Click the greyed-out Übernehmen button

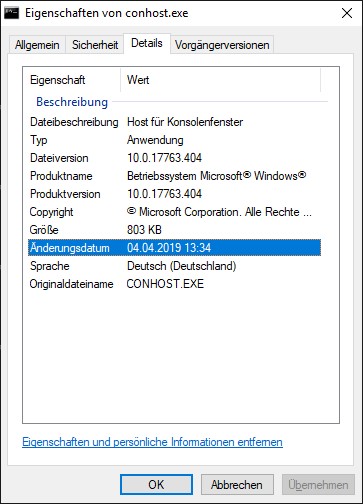318,485
